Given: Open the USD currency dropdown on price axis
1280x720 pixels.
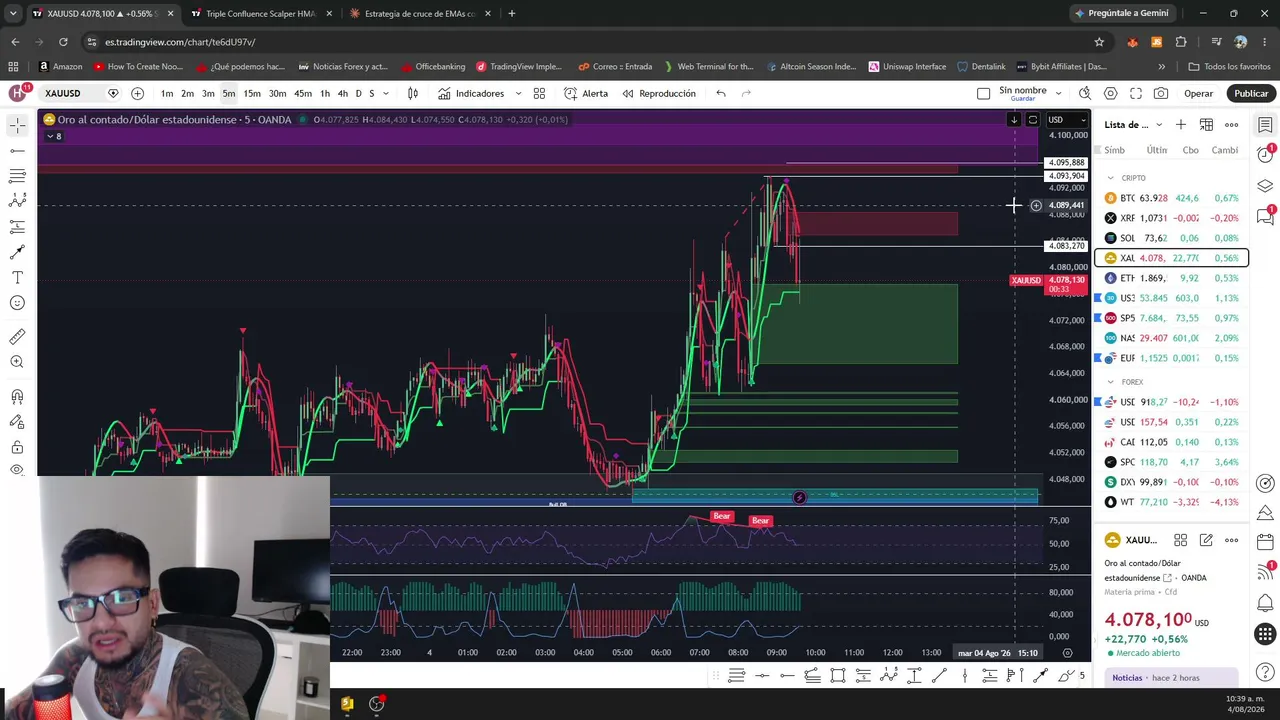Looking at the screenshot, I should [x=1066, y=120].
